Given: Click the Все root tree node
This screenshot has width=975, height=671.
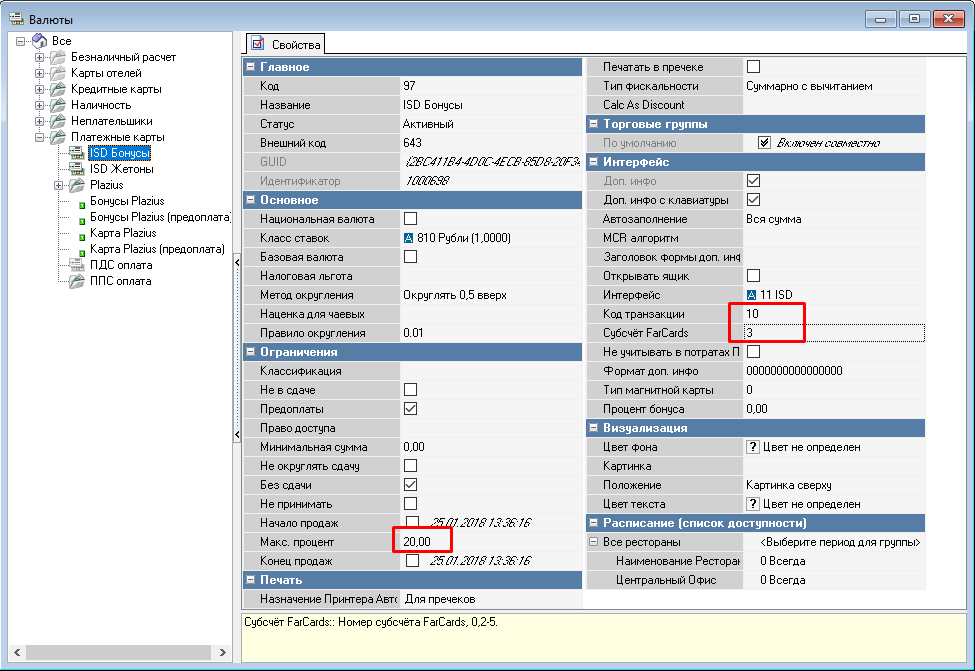Looking at the screenshot, I should pyautogui.click(x=61, y=40).
